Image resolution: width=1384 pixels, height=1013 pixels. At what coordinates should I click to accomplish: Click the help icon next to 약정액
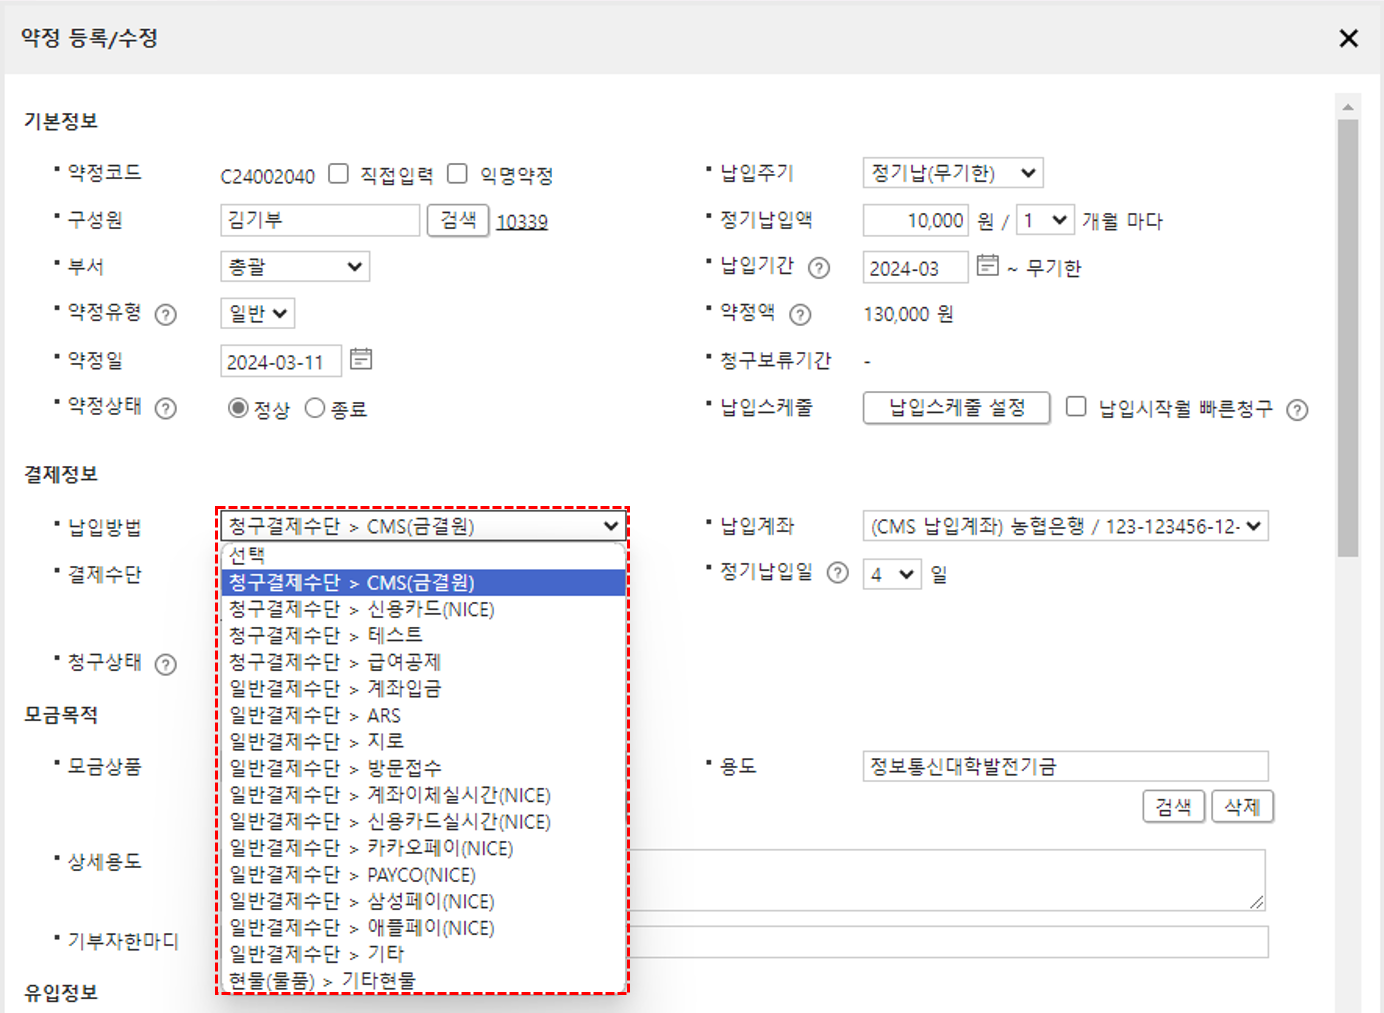point(800,315)
